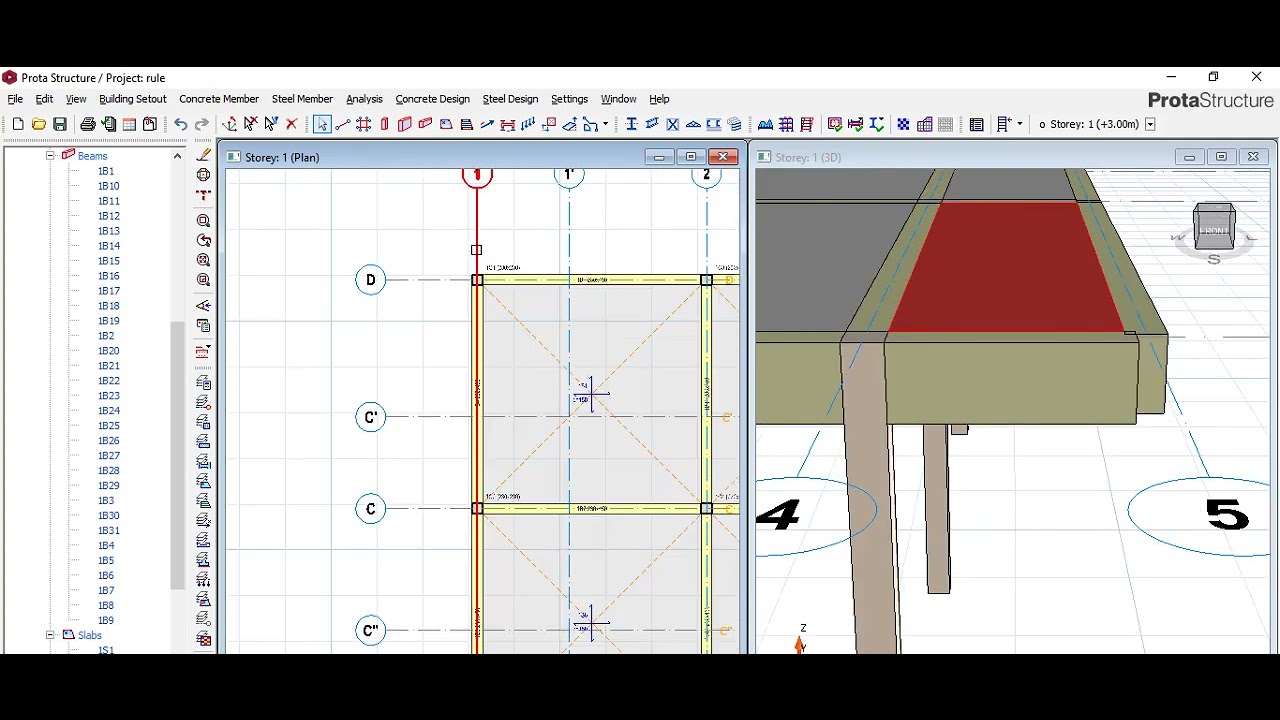The image size is (1280, 720).
Task: Collapse the Slabs tree node
Action: [50, 635]
